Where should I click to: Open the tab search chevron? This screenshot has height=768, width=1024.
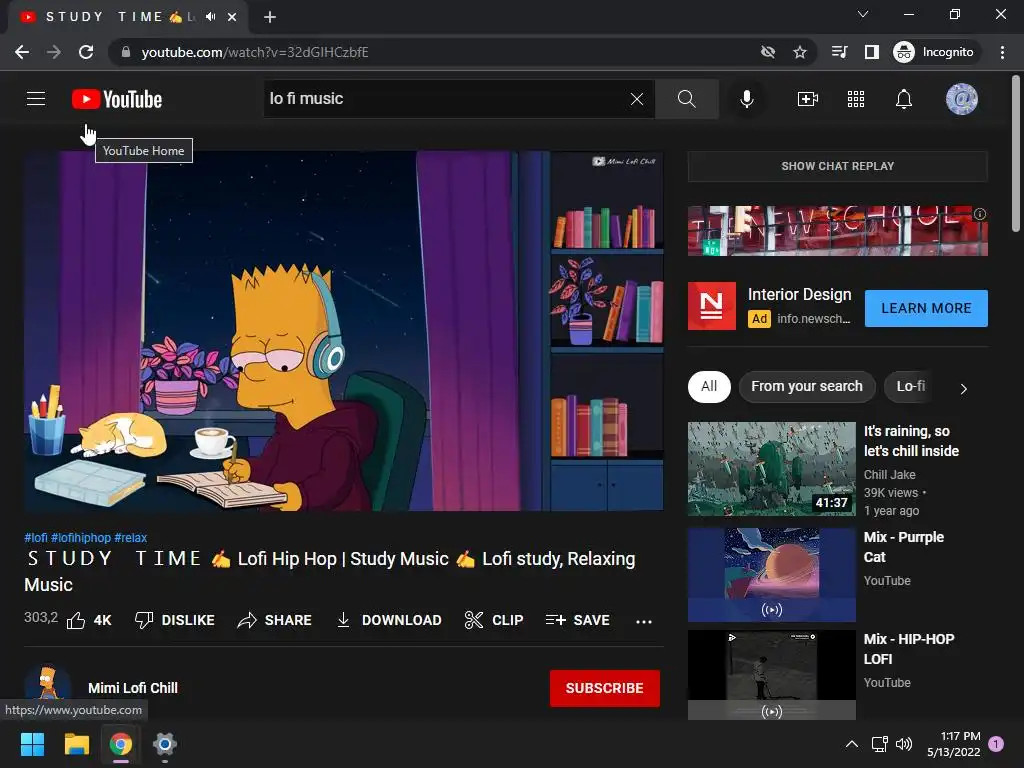coord(863,14)
